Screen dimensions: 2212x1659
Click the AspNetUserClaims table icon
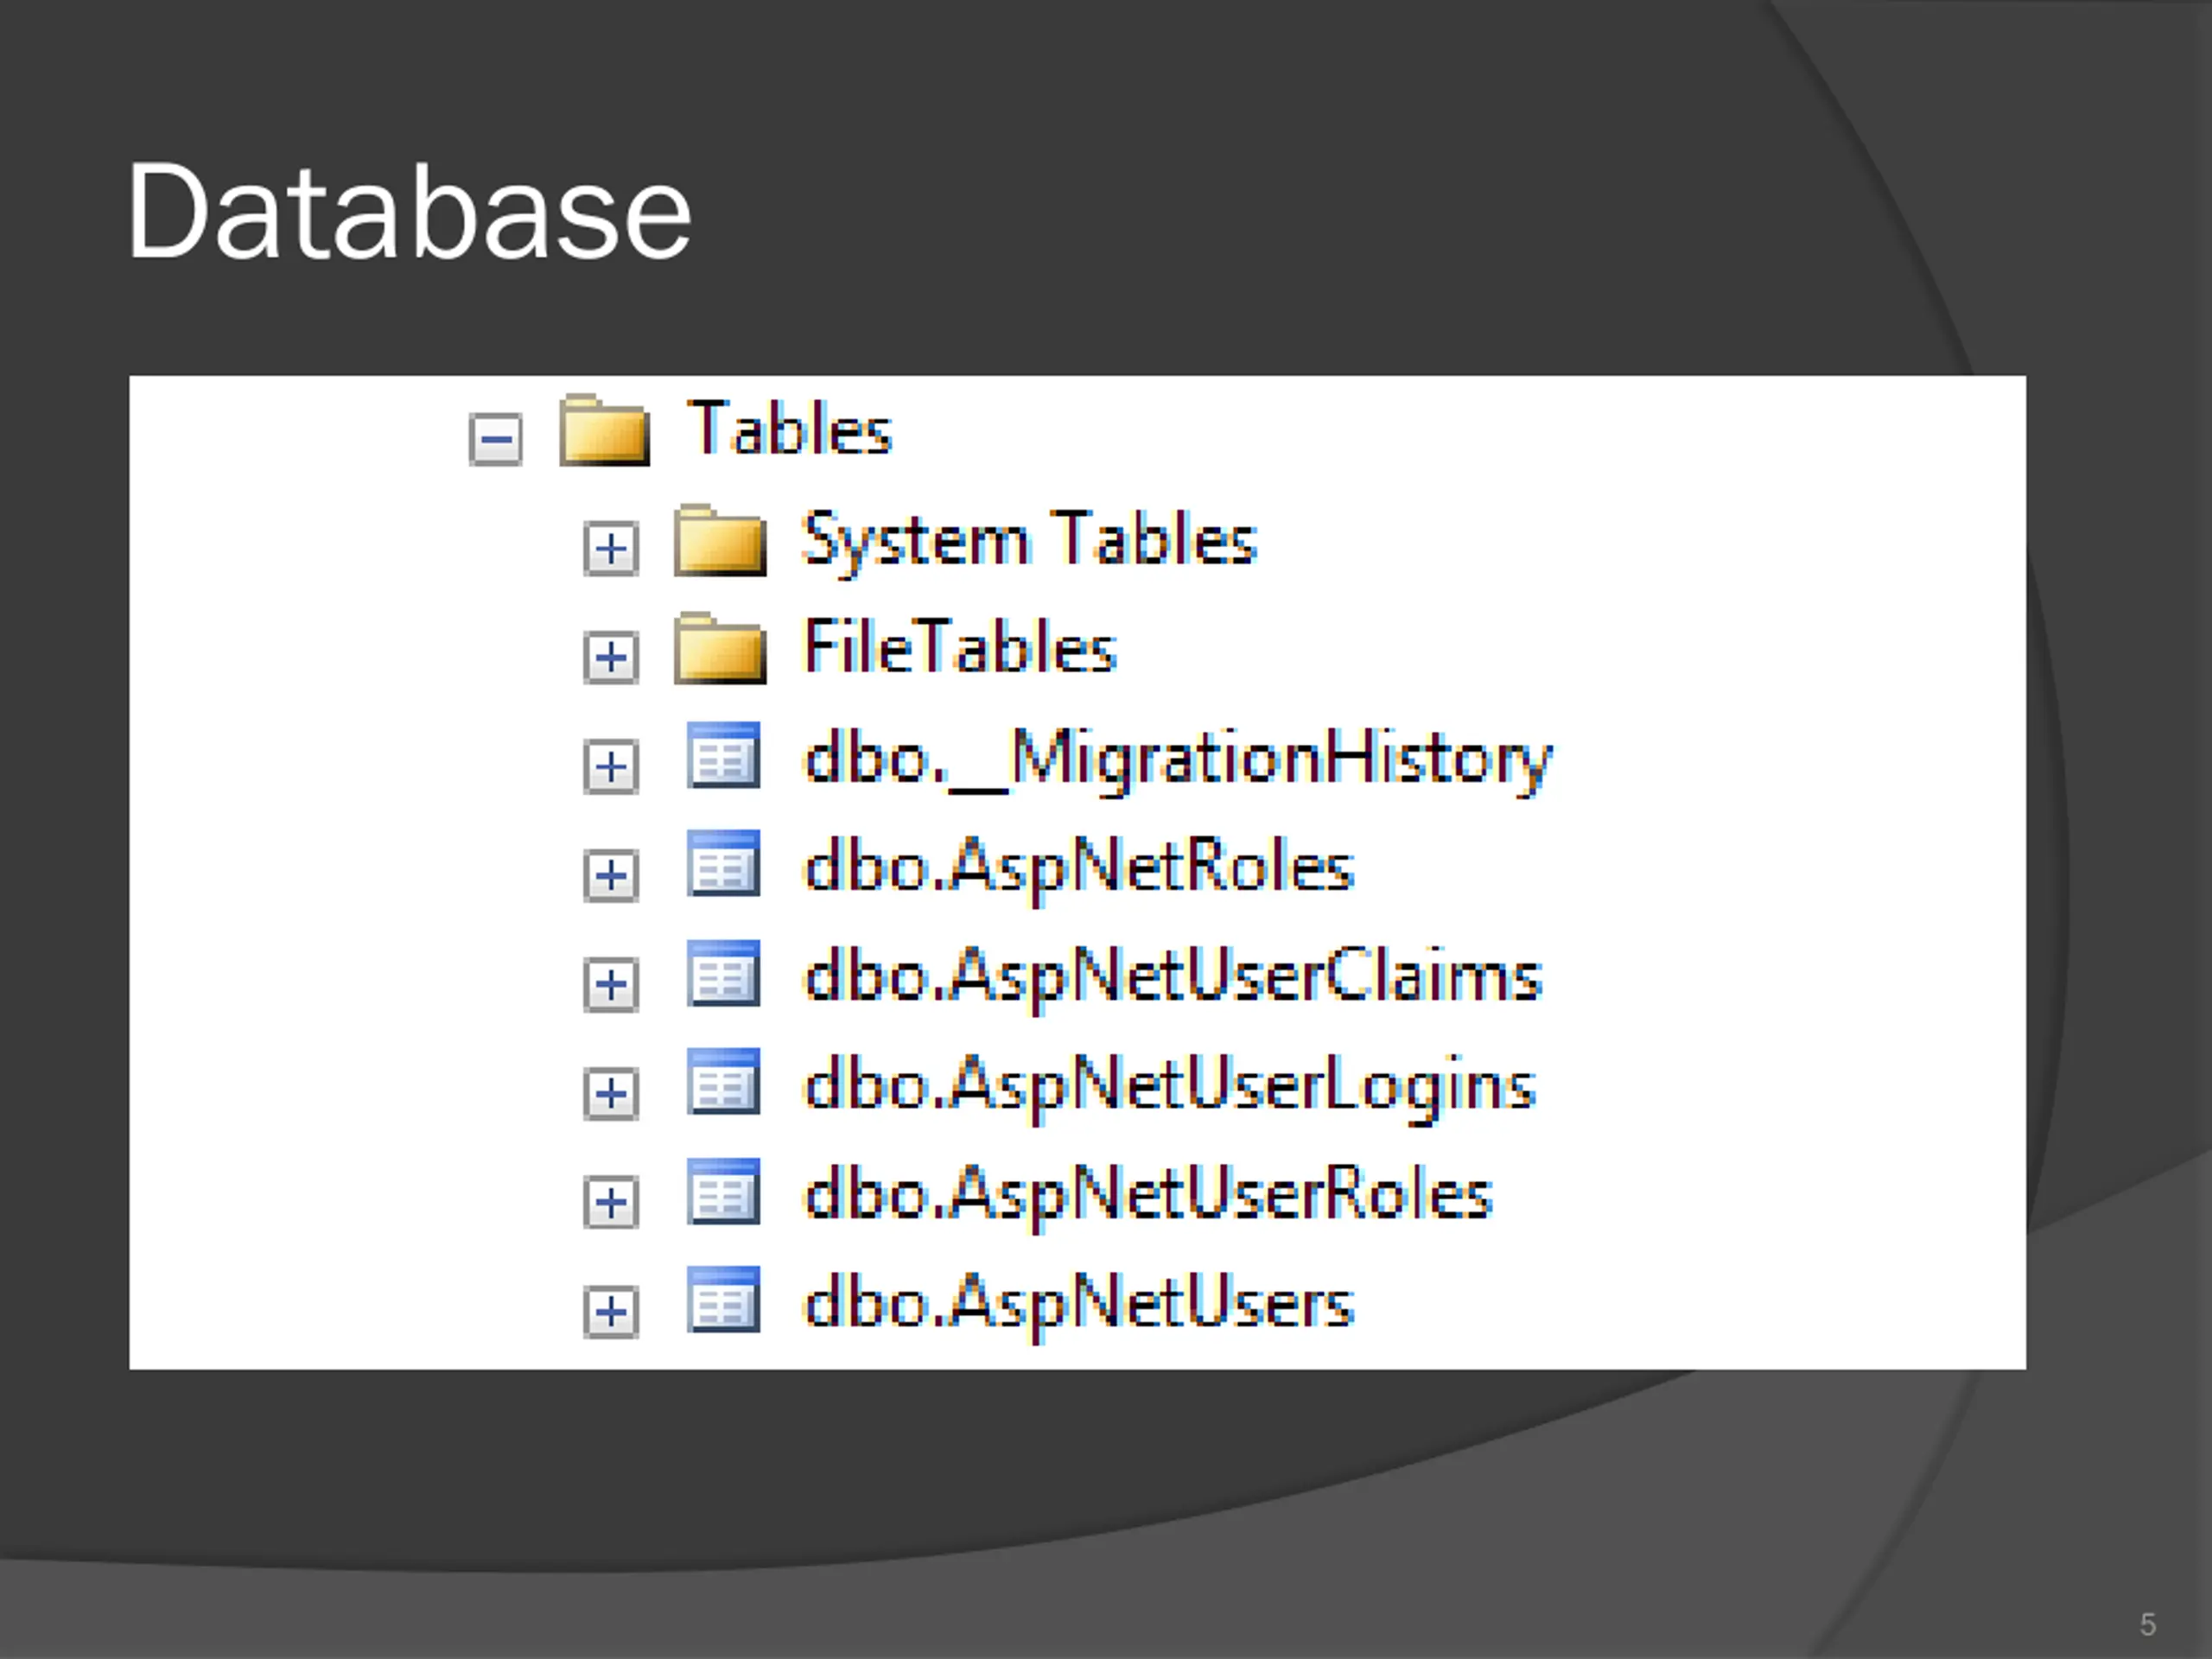tap(723, 973)
